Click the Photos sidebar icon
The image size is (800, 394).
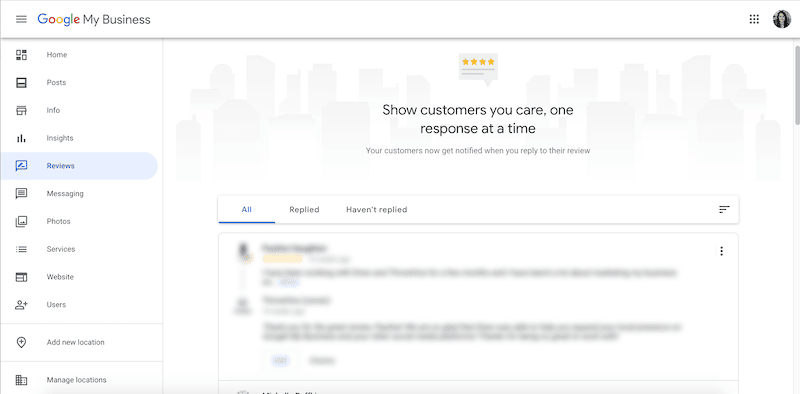tap(21, 221)
